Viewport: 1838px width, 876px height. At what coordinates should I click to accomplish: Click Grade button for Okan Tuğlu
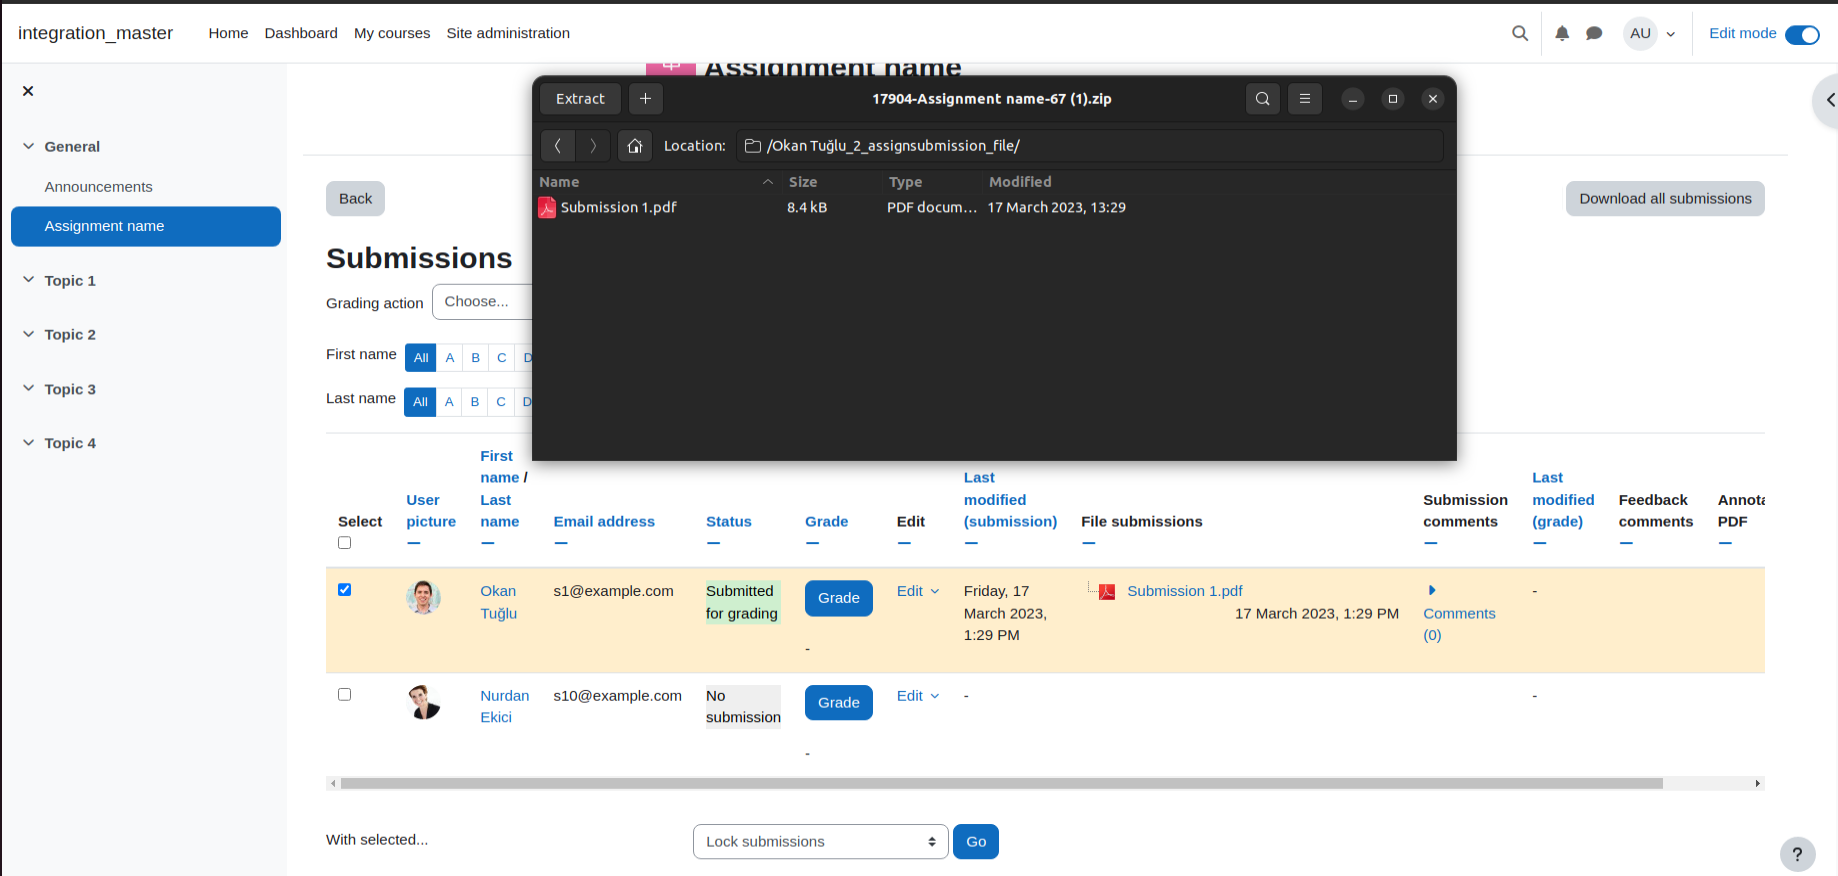coord(838,598)
